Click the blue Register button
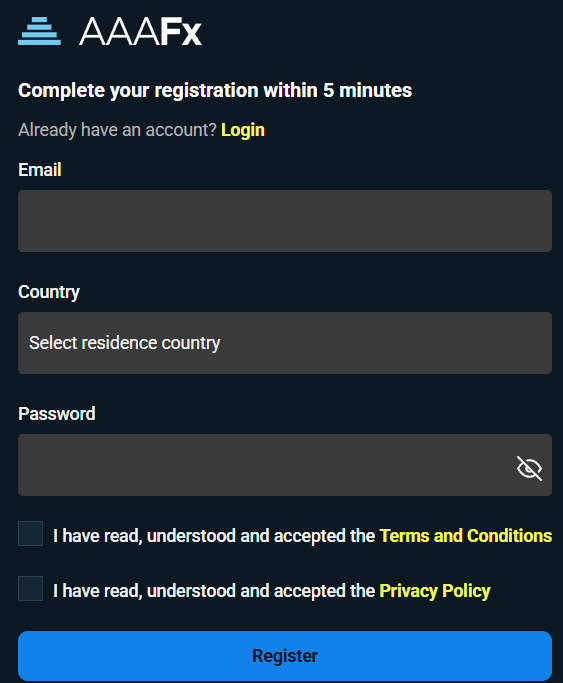This screenshot has height=683, width=563. tap(285, 656)
